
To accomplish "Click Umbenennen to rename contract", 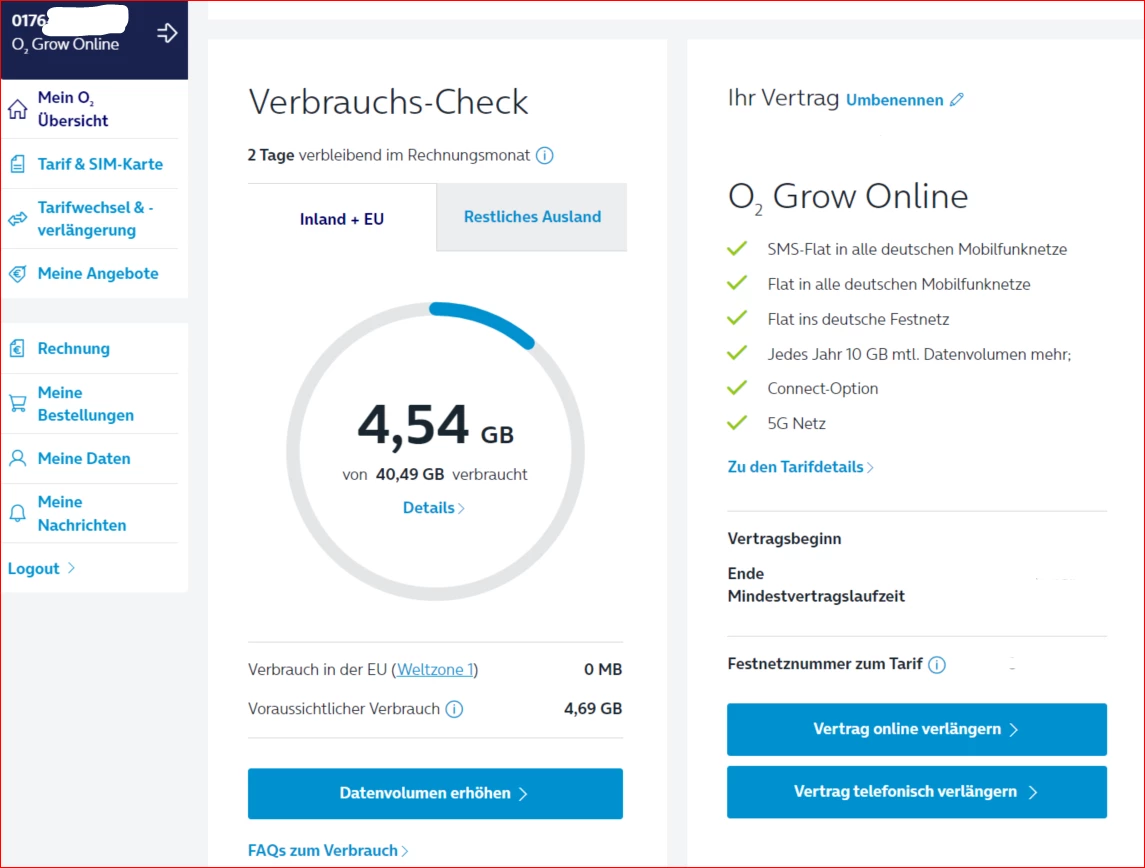I will [x=895, y=100].
